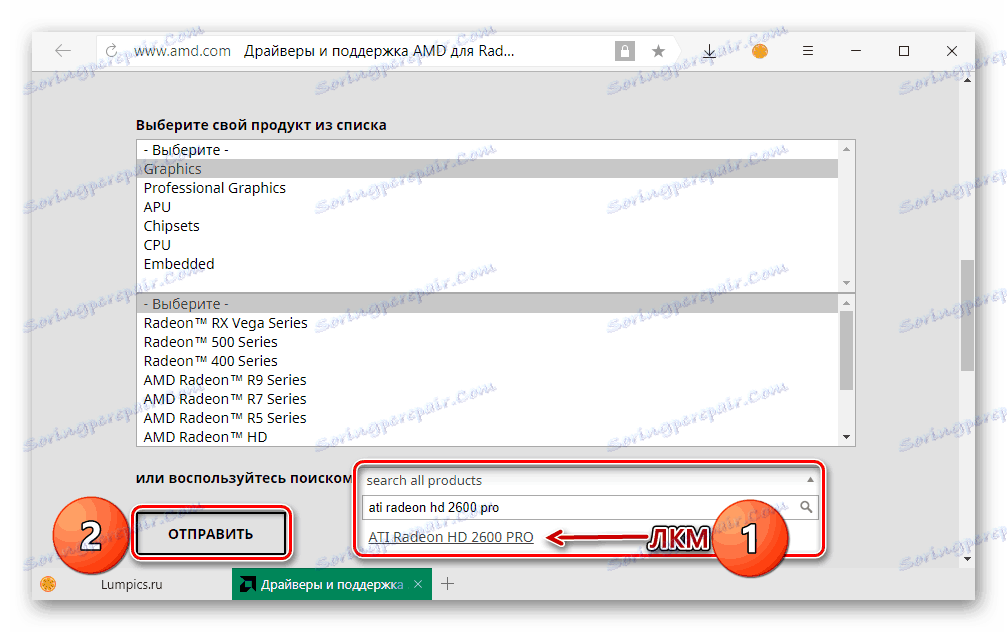Click the magnifier icon in the product search
The image size is (1007, 632).
click(808, 507)
